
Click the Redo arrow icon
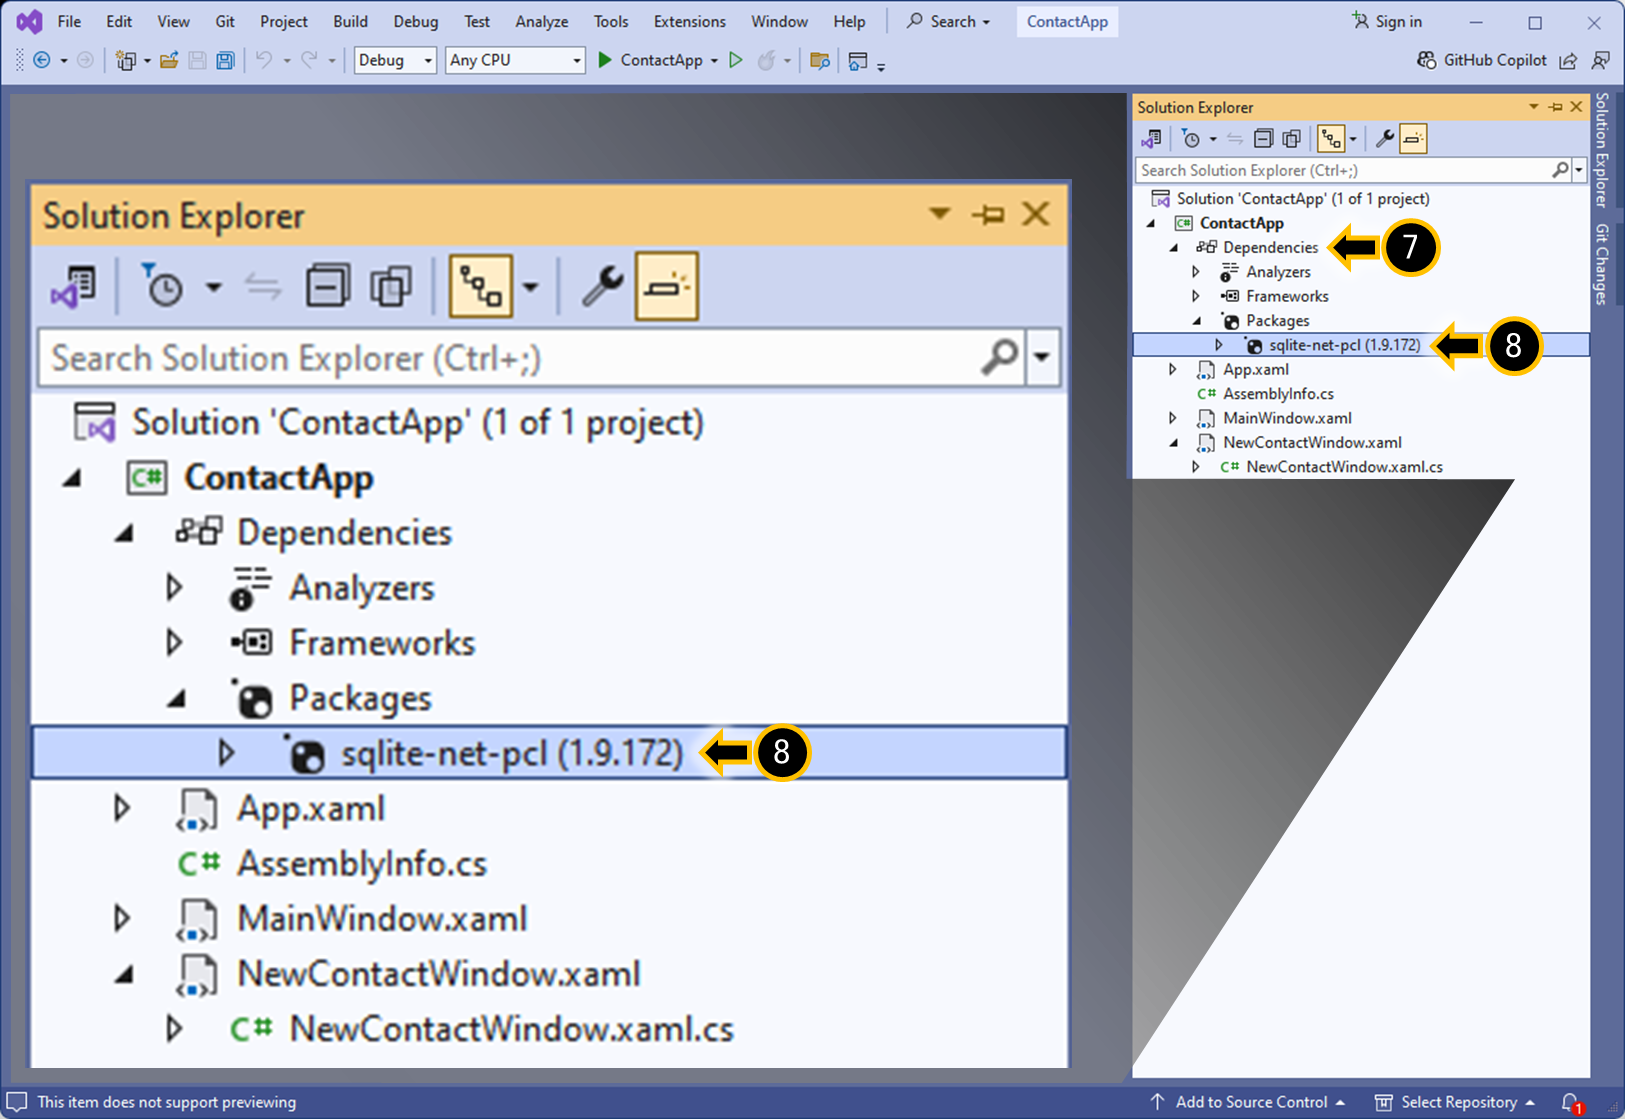click(x=310, y=60)
